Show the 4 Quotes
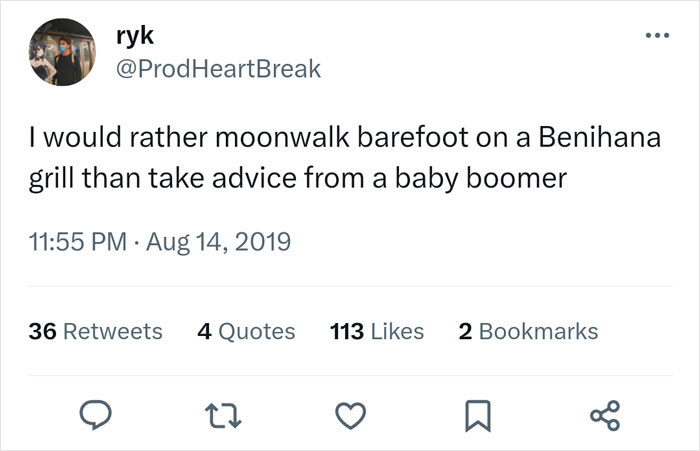 click(246, 331)
